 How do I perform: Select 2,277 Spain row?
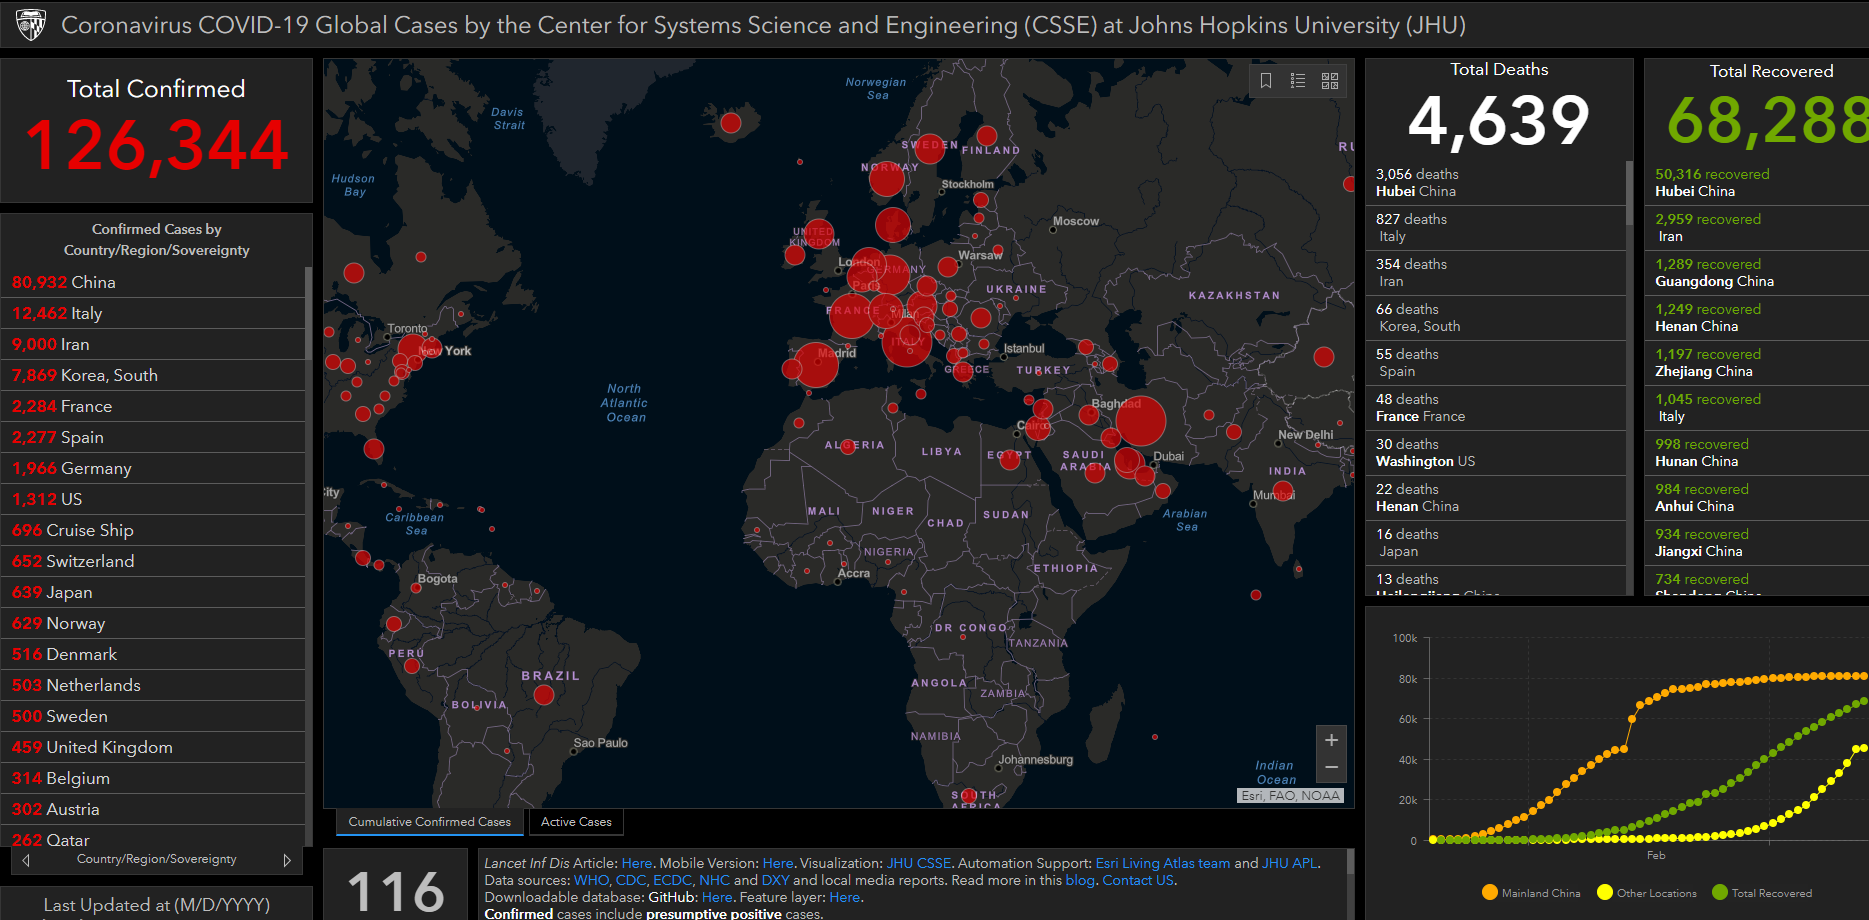[153, 437]
